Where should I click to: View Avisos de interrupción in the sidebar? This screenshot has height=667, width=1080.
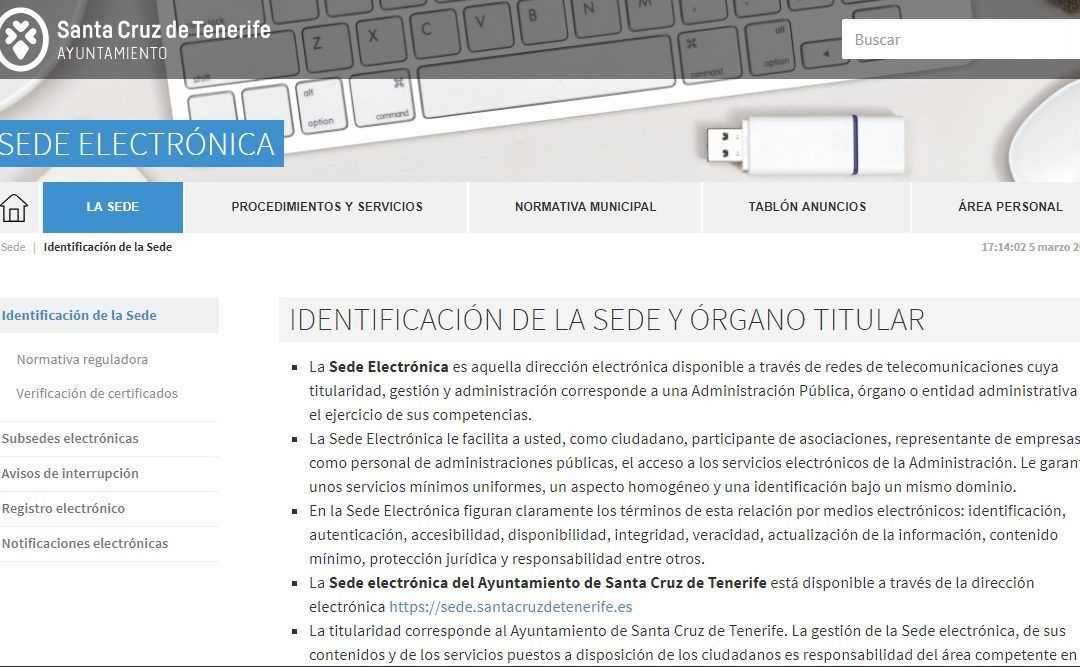click(x=71, y=473)
